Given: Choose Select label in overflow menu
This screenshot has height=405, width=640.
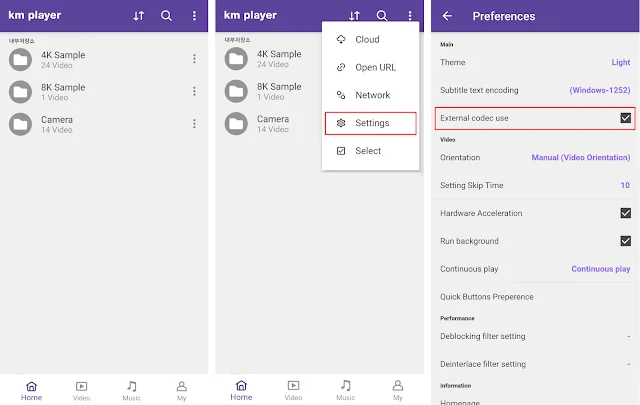Looking at the screenshot, I should coord(368,151).
